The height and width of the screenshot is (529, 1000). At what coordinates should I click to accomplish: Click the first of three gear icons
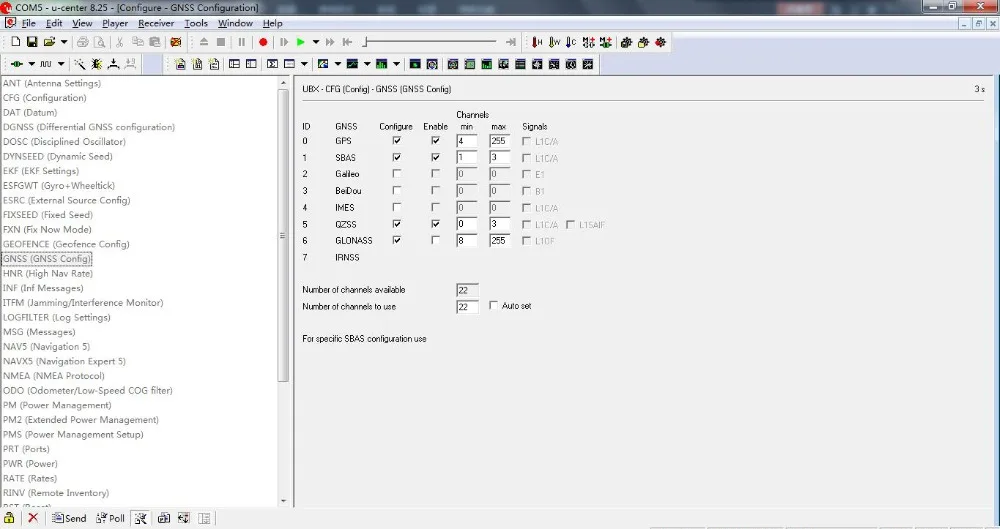coord(626,42)
